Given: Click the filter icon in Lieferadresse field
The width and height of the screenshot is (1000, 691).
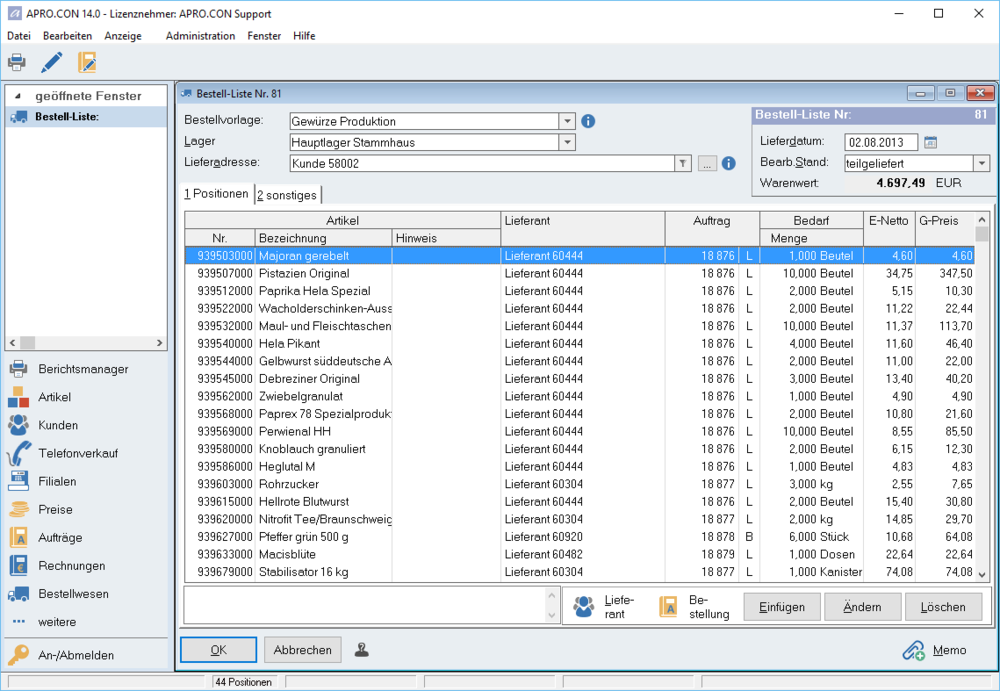Looking at the screenshot, I should pyautogui.click(x=682, y=163).
